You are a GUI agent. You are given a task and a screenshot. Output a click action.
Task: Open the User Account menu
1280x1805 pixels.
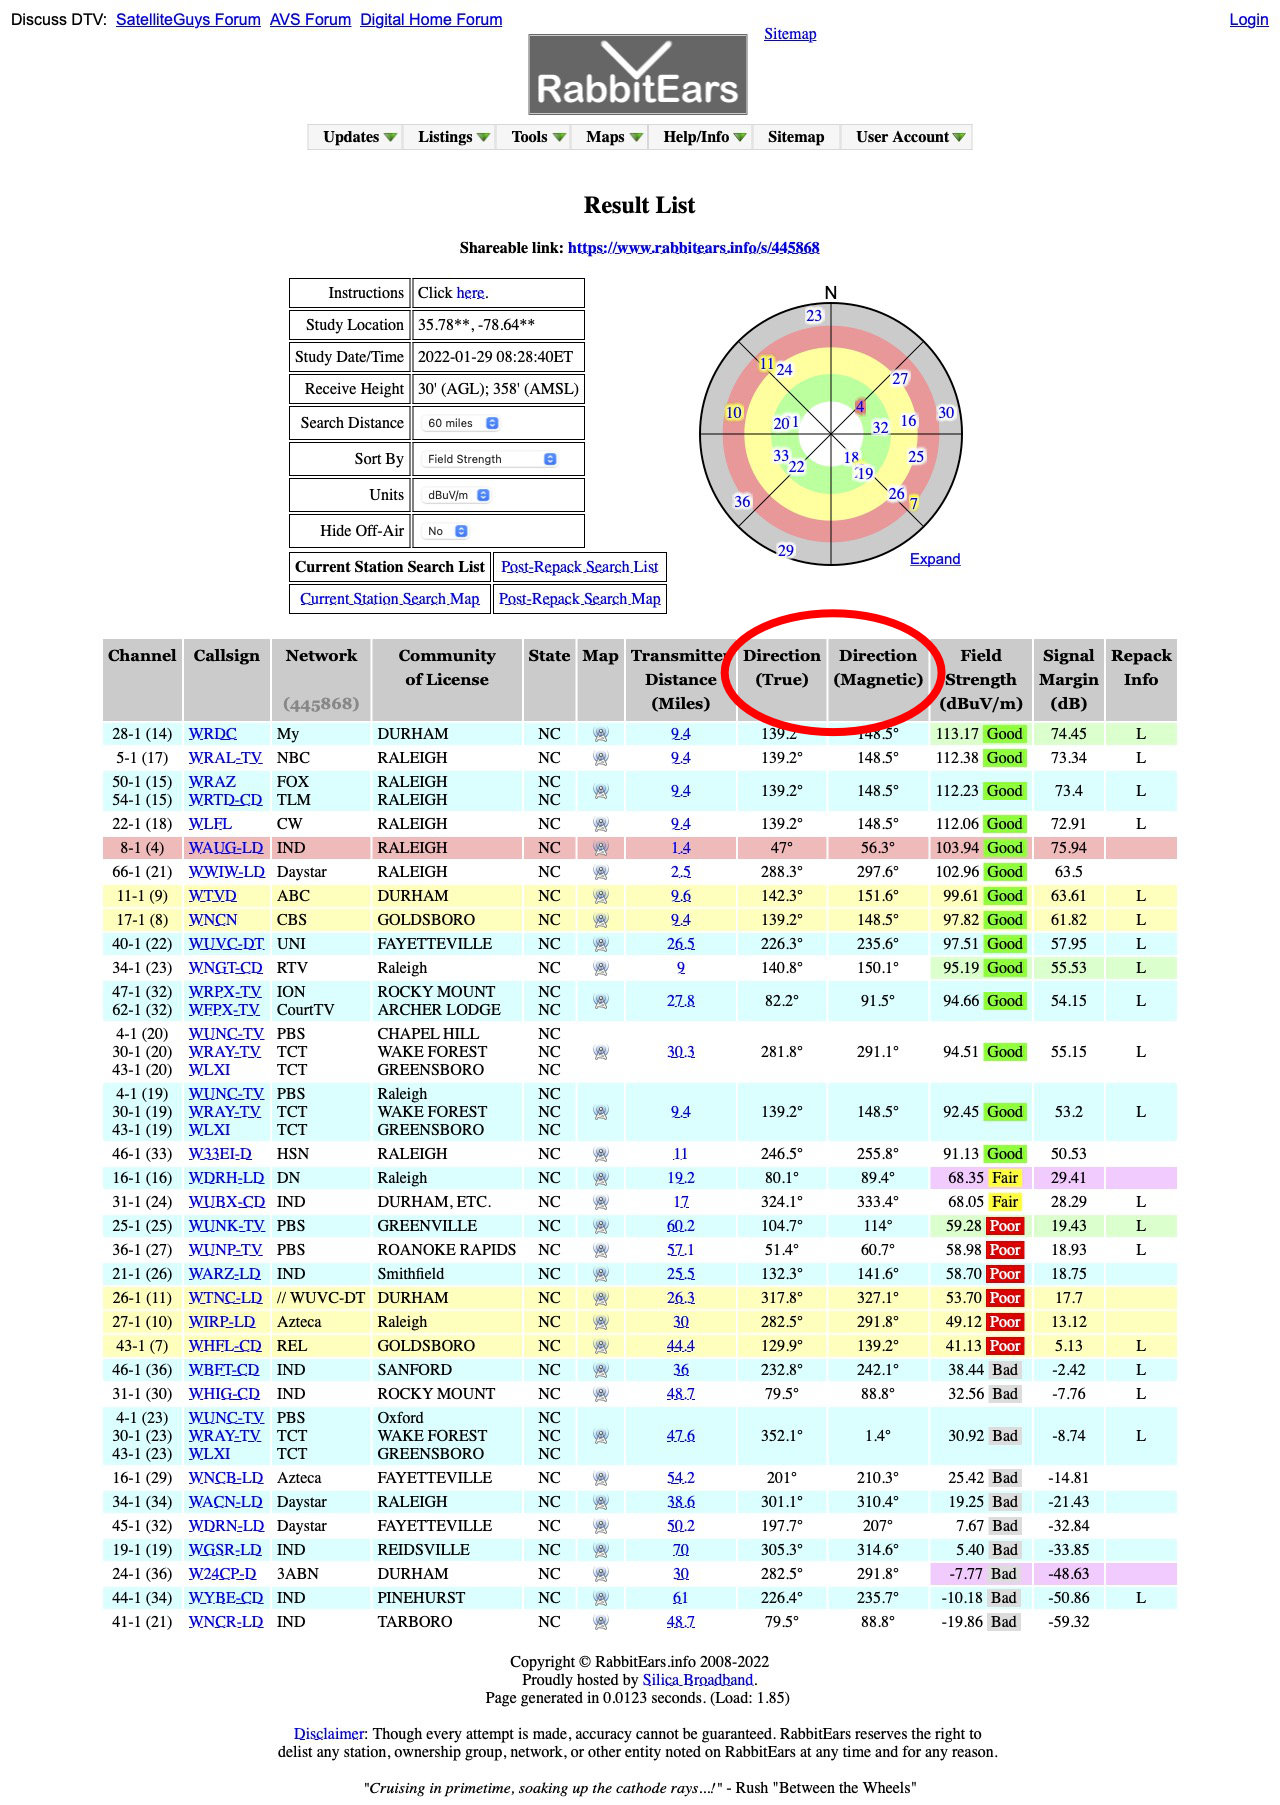coord(909,137)
